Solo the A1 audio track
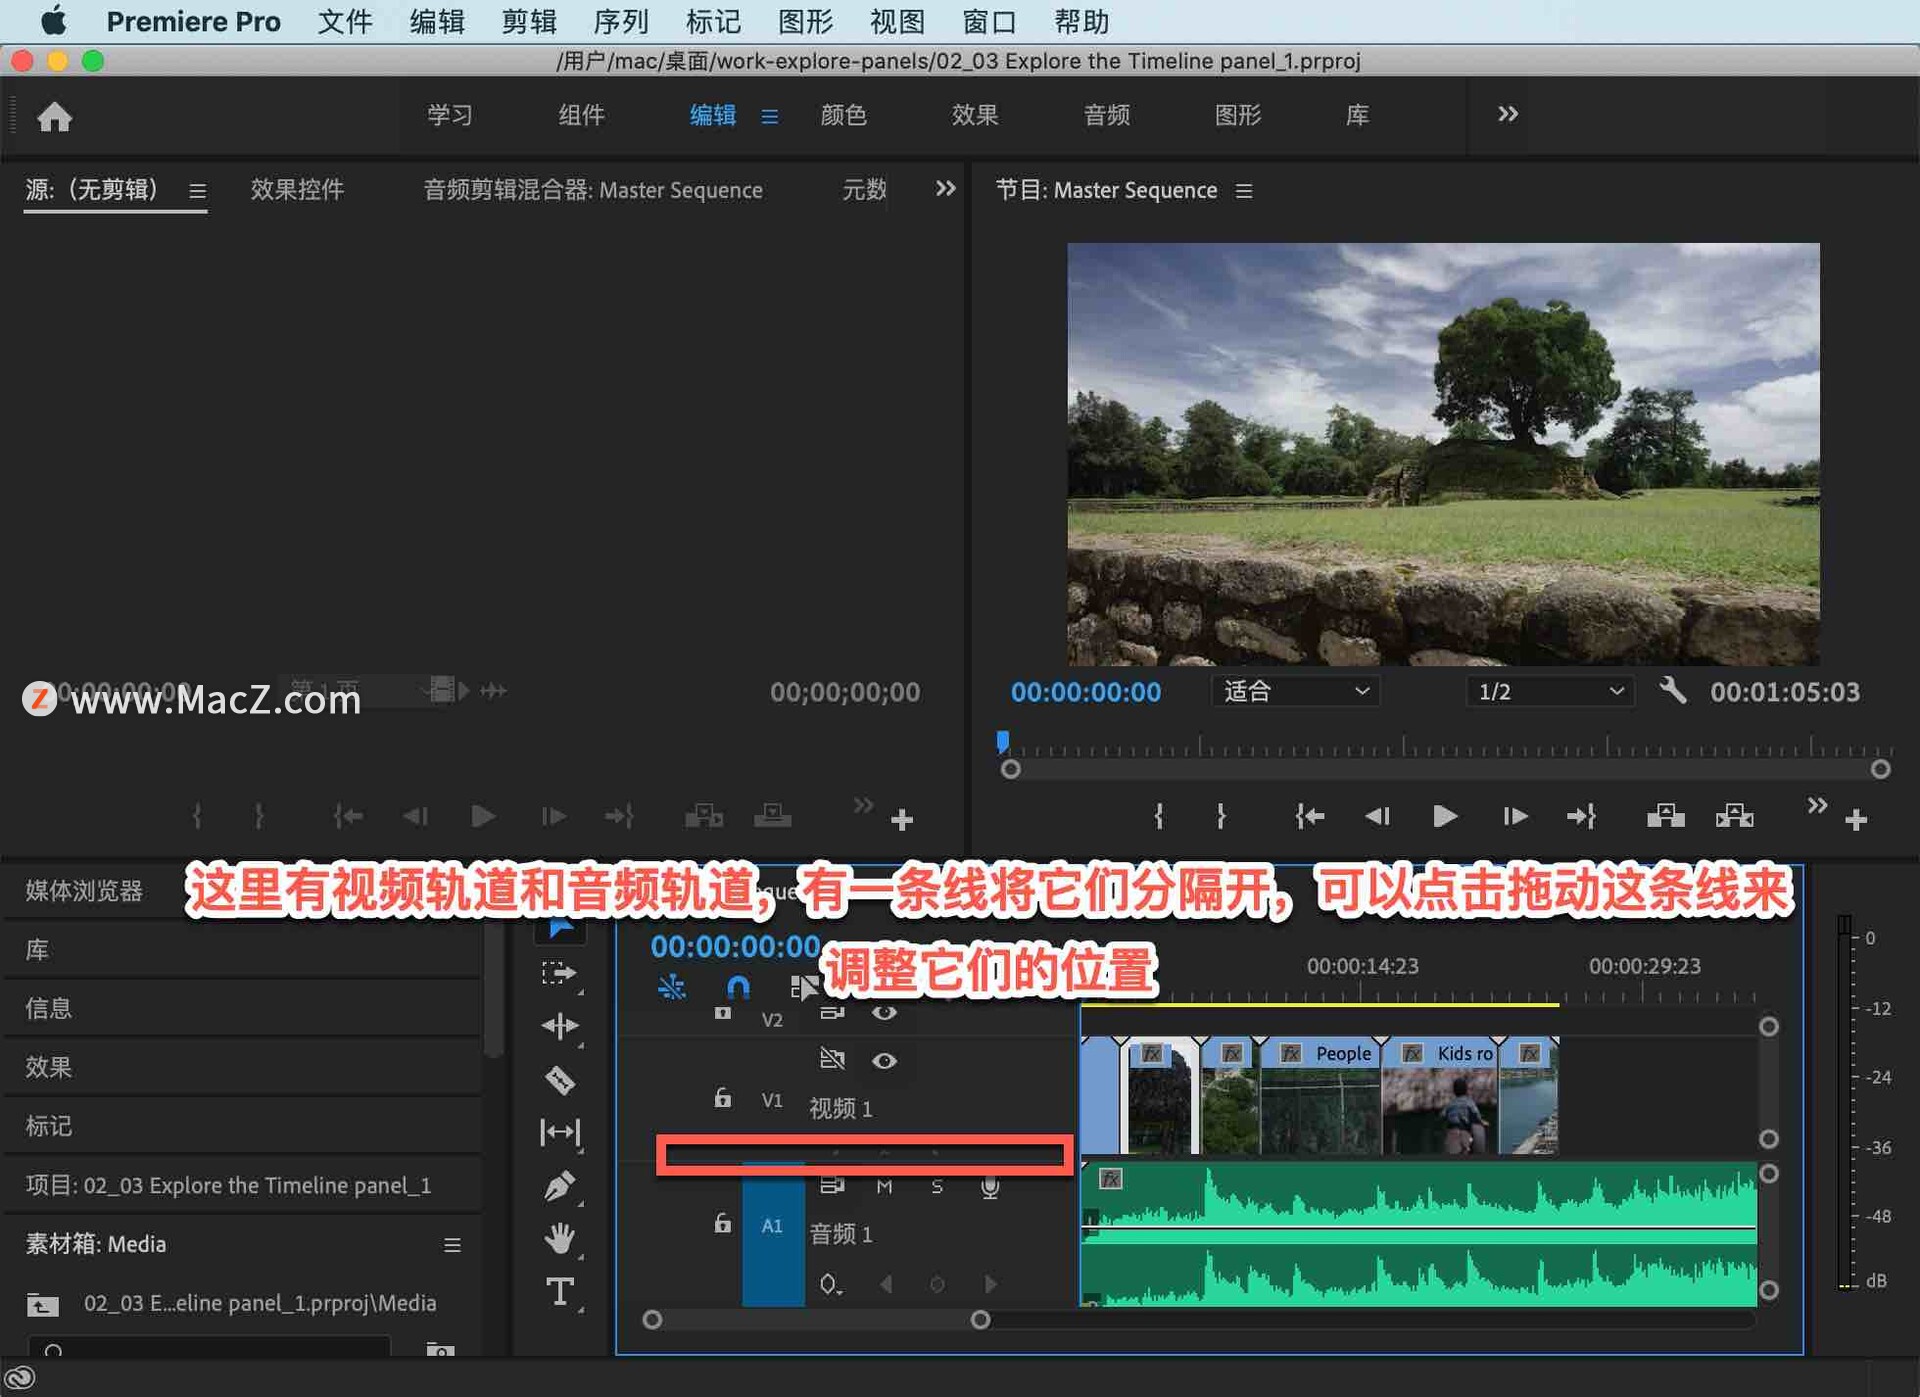The width and height of the screenshot is (1920, 1397). (x=937, y=1187)
